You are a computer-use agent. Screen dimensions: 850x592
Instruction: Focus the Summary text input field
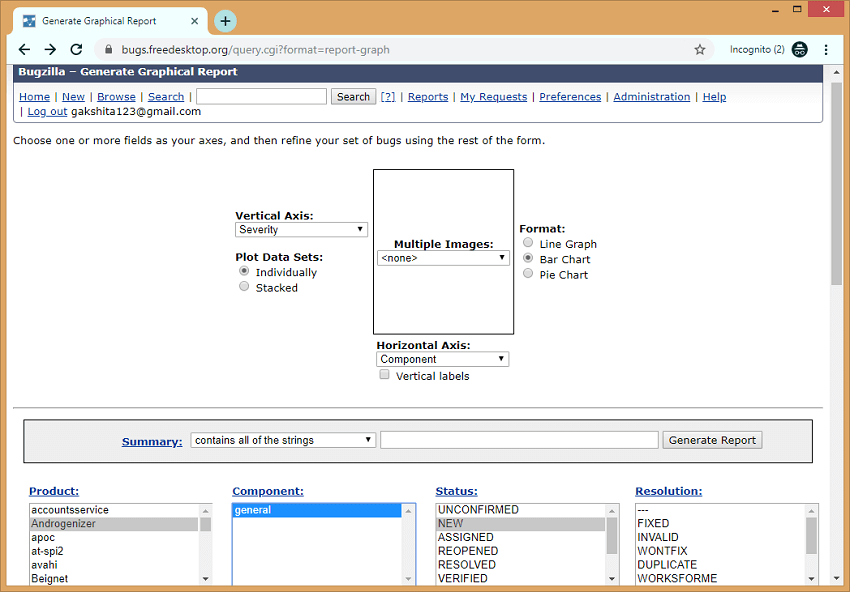[519, 440]
